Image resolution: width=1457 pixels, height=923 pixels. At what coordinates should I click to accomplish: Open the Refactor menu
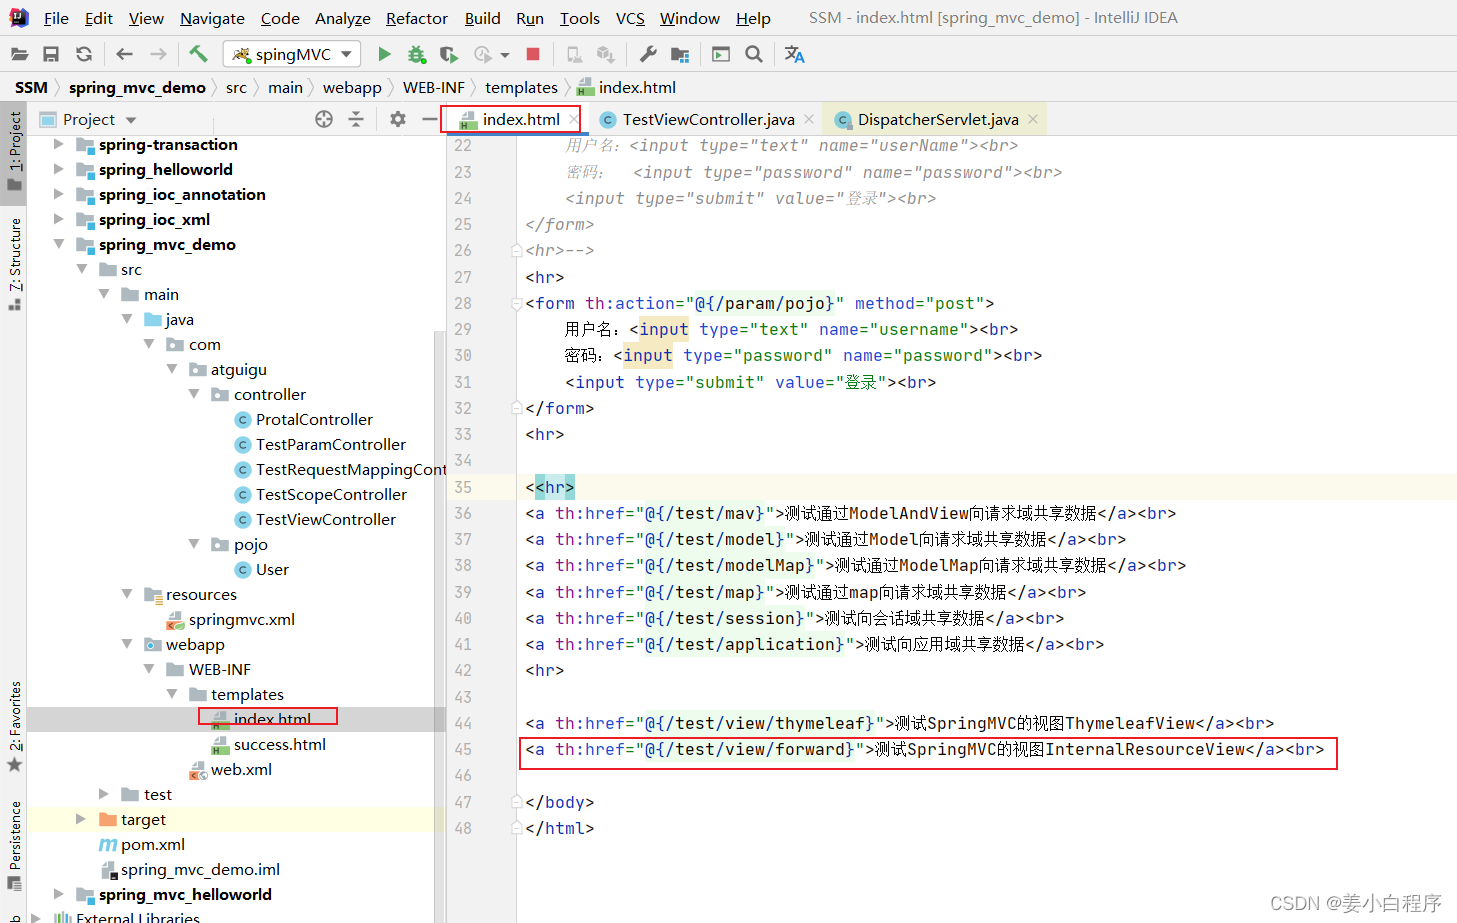coord(416,18)
